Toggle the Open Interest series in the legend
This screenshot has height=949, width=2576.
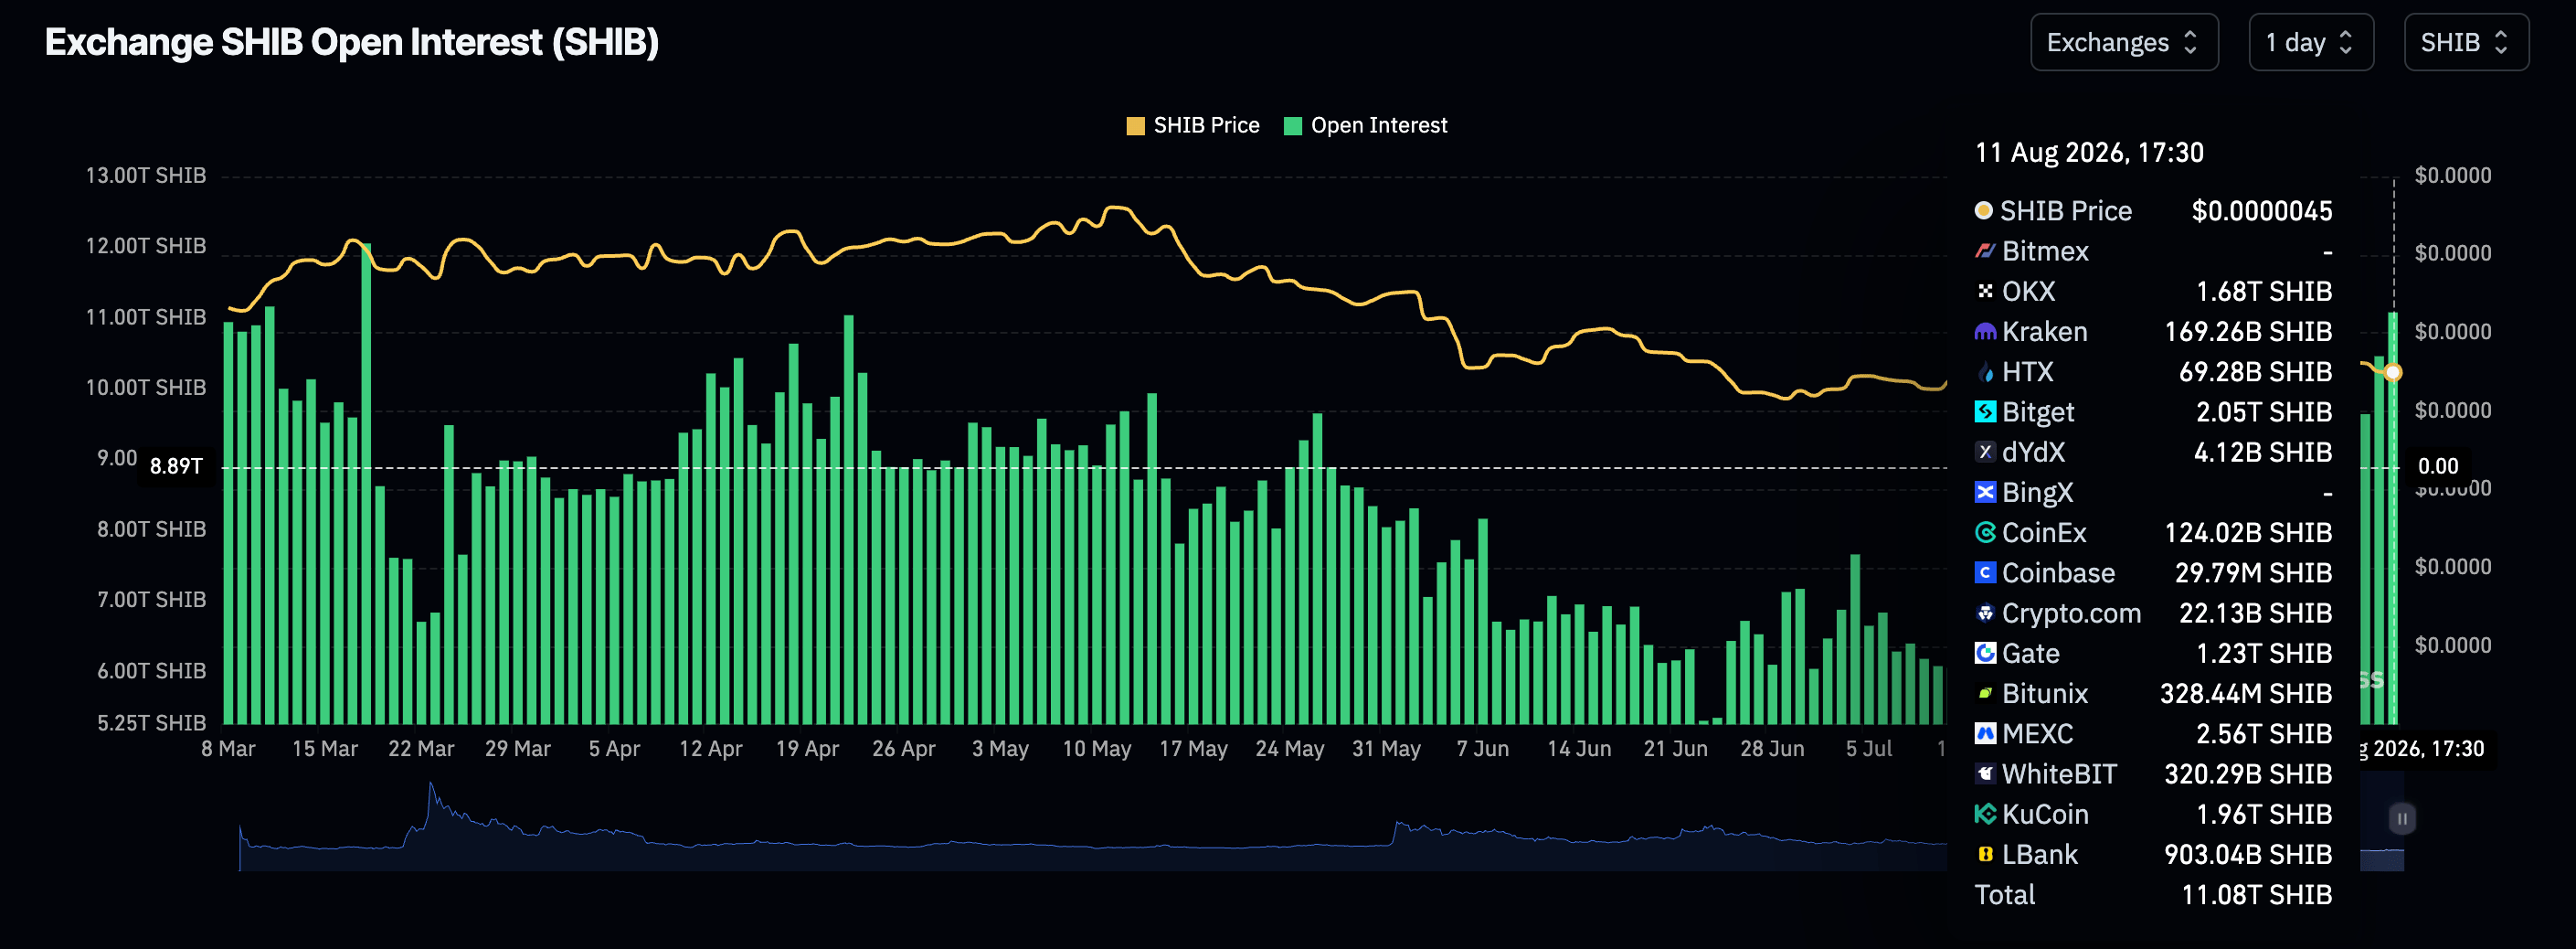pyautogui.click(x=1365, y=125)
